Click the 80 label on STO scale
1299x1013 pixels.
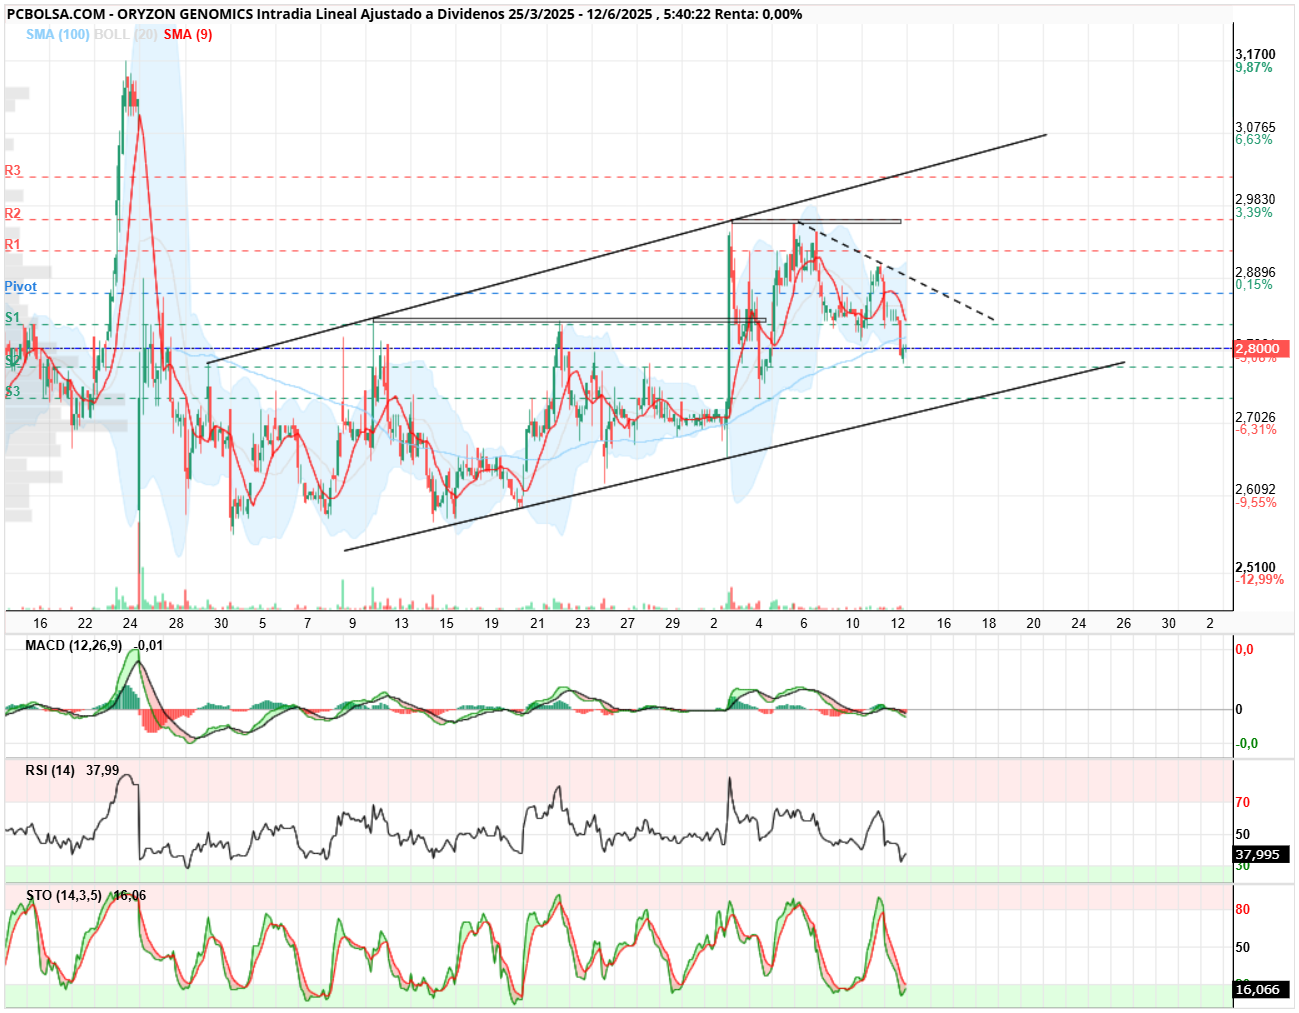[1243, 910]
